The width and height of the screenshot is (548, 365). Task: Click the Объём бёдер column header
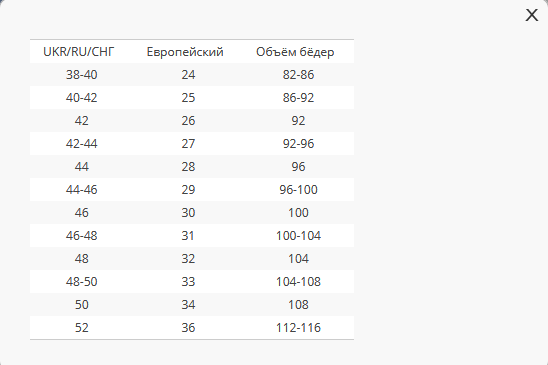[x=295, y=52]
